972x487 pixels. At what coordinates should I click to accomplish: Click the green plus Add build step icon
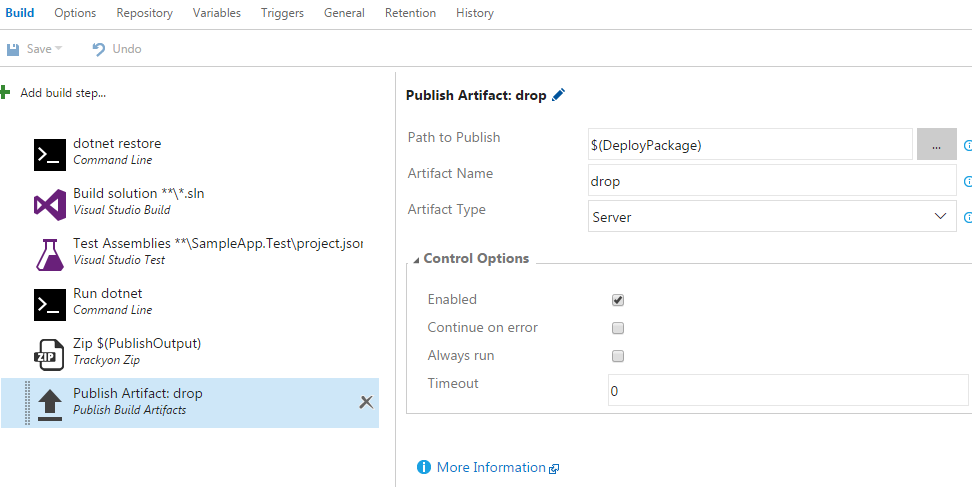click(5, 93)
